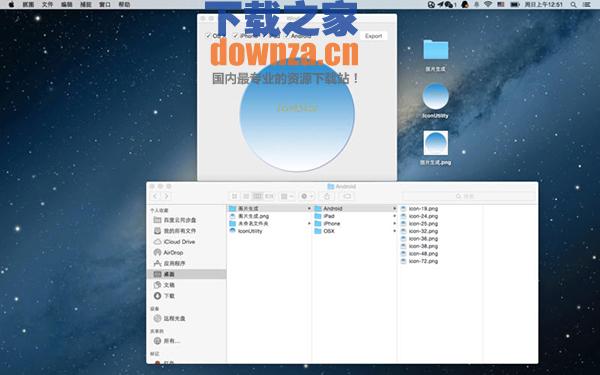Go back in the Finder window
This screenshot has height=375, width=600.
[155, 196]
